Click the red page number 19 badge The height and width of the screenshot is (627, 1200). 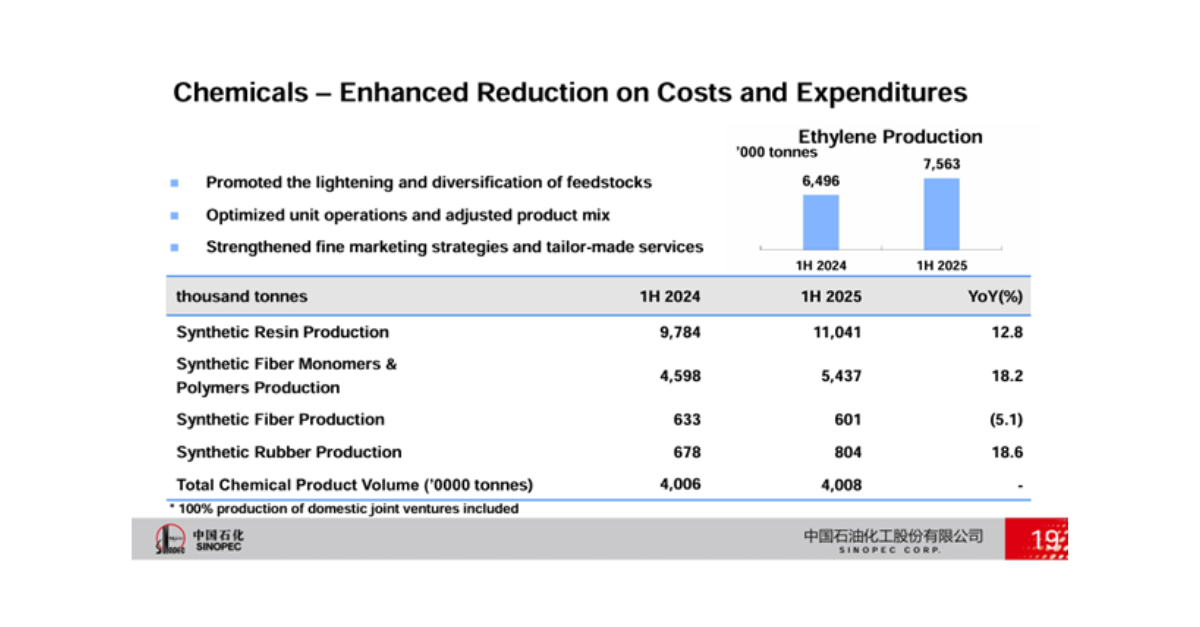[x=1038, y=540]
